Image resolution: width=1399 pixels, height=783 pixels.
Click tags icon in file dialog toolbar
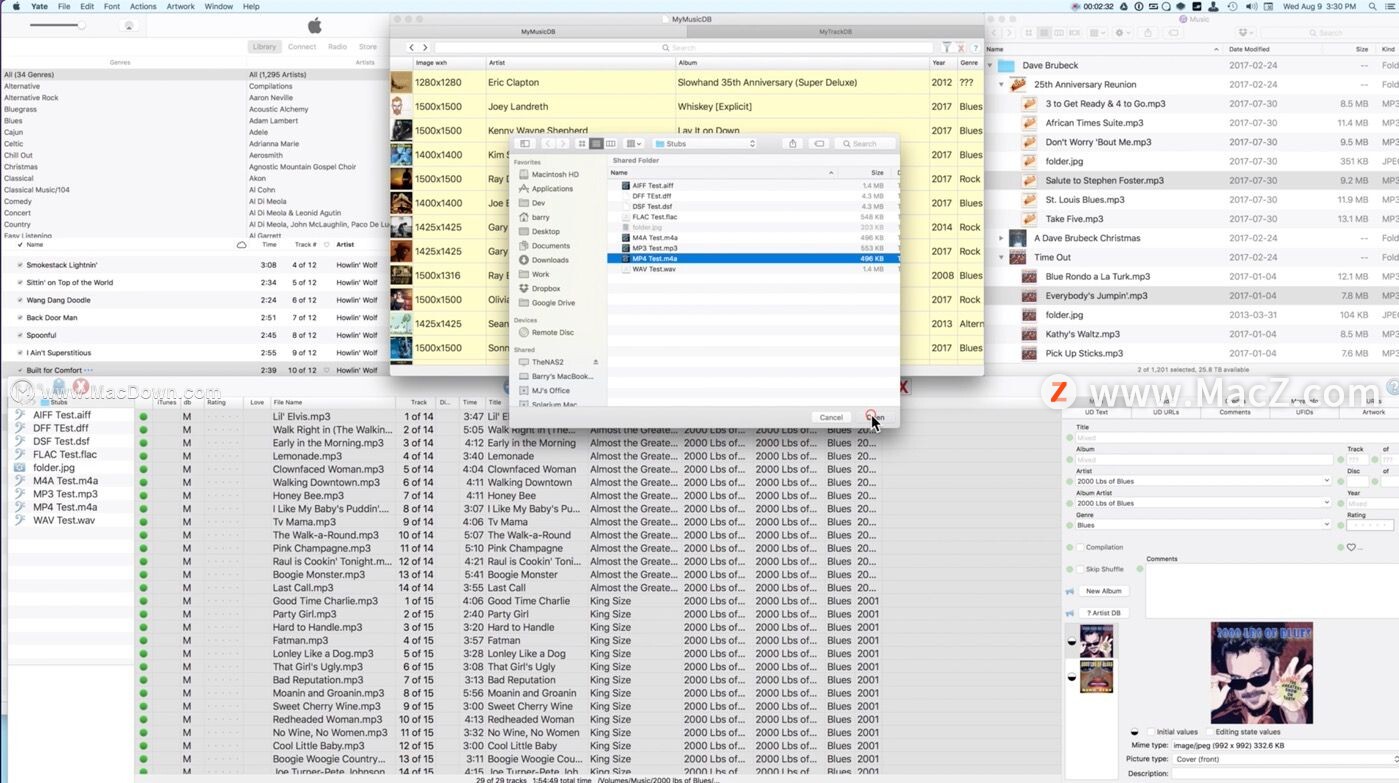[819, 144]
